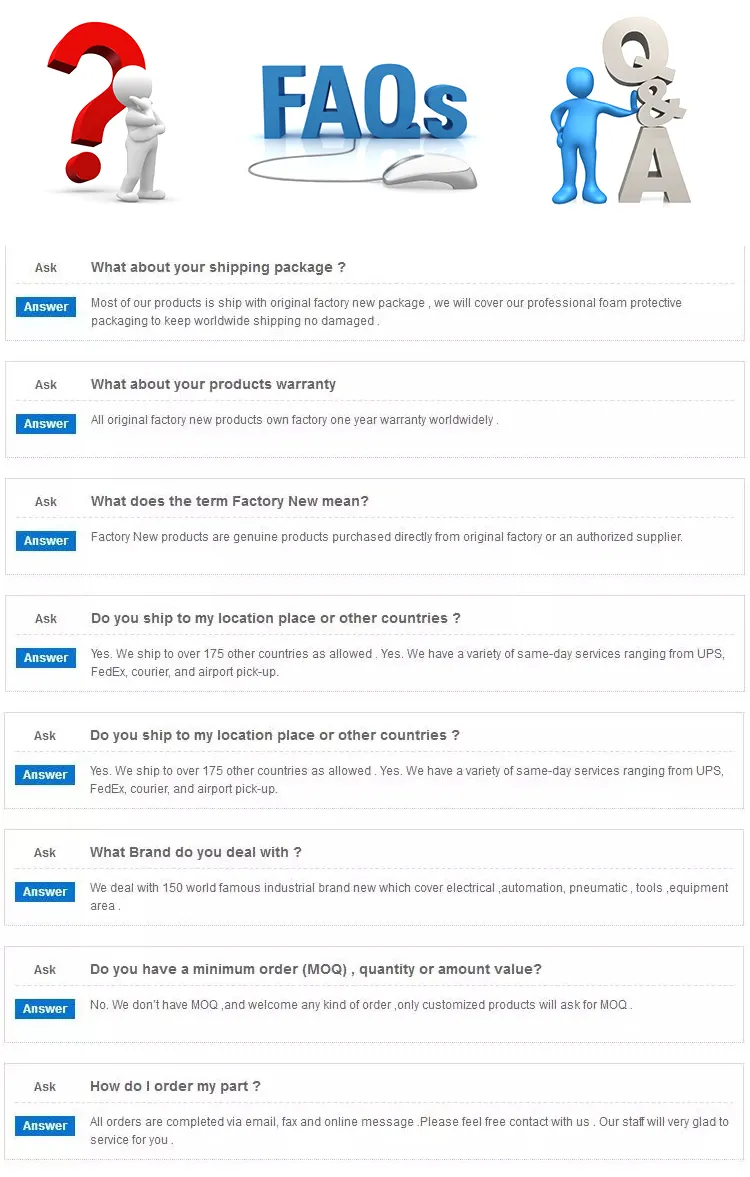
Task: Click Answer badge for shipping package question
Action: pos(46,307)
